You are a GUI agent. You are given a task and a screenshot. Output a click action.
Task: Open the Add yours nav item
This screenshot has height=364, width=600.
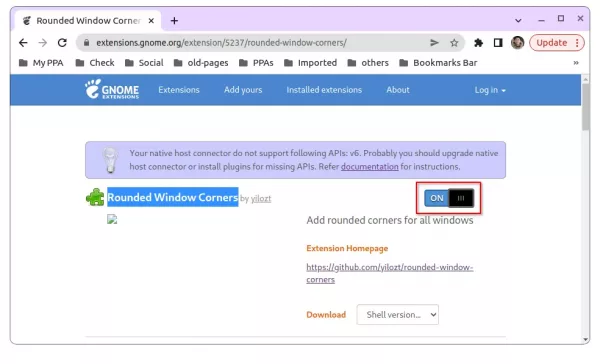tap(243, 90)
